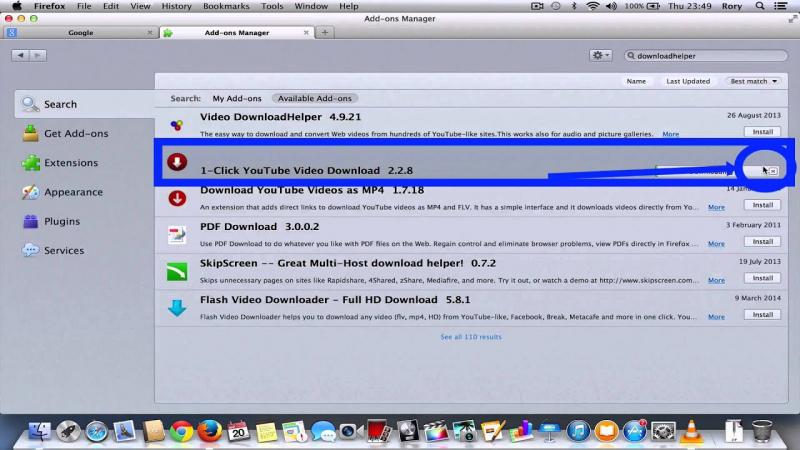This screenshot has width=800, height=450.
Task: Open Google Chrome from the dock
Action: 181,432
